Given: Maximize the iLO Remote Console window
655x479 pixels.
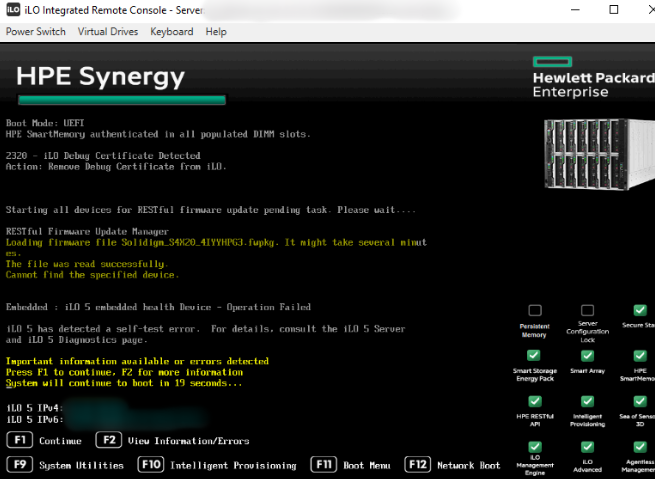Looking at the screenshot, I should pos(614,10).
